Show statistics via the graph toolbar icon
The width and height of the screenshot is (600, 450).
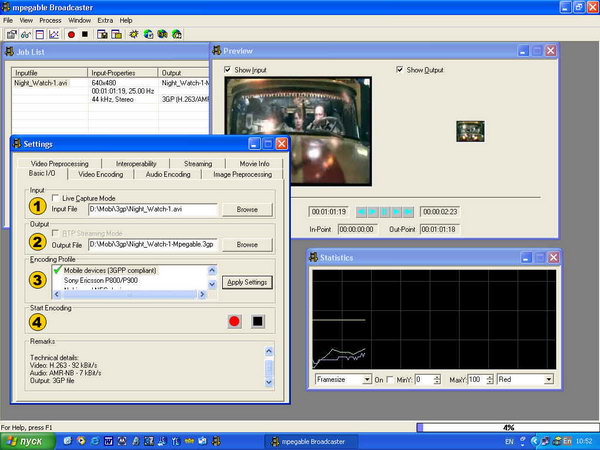click(54, 34)
